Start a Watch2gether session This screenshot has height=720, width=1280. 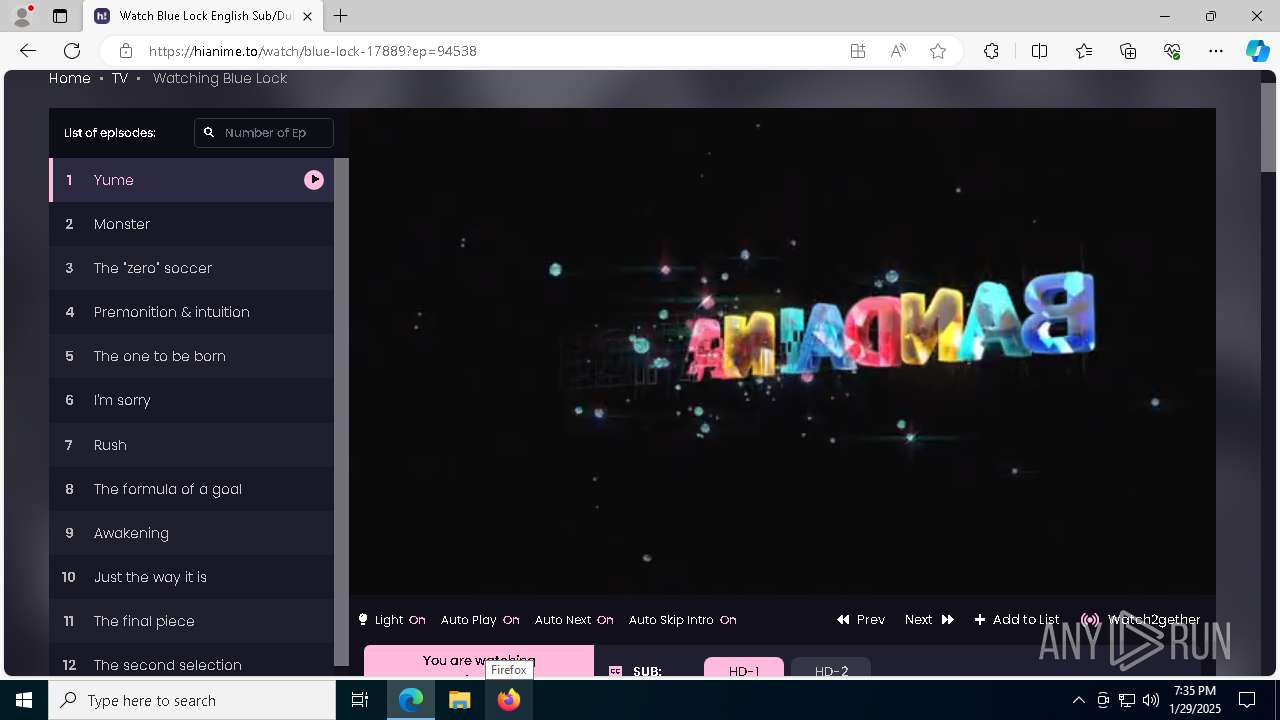coord(1140,620)
